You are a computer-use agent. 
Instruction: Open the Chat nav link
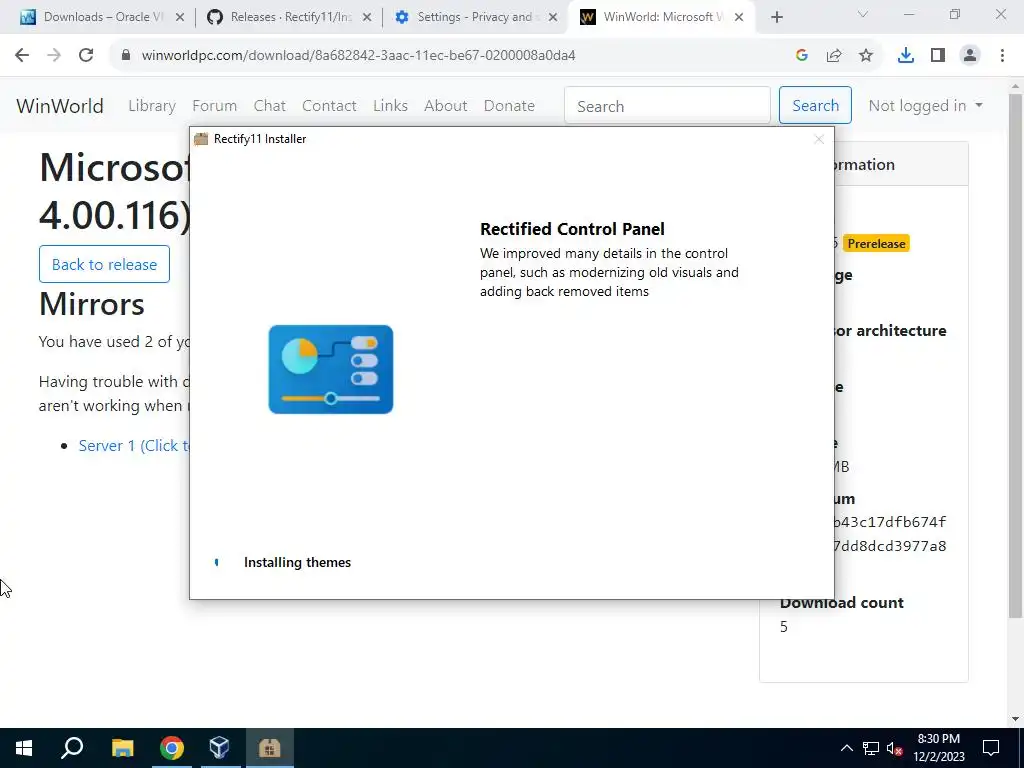coord(270,106)
